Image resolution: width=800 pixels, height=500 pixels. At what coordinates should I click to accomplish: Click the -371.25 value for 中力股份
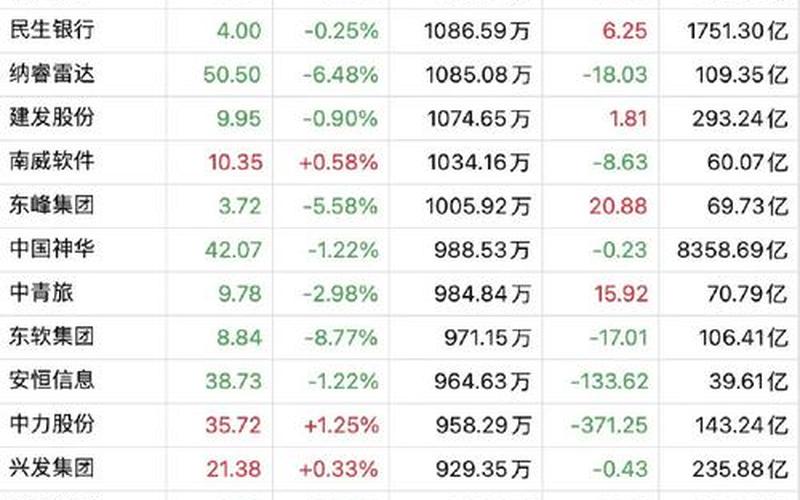(609, 424)
